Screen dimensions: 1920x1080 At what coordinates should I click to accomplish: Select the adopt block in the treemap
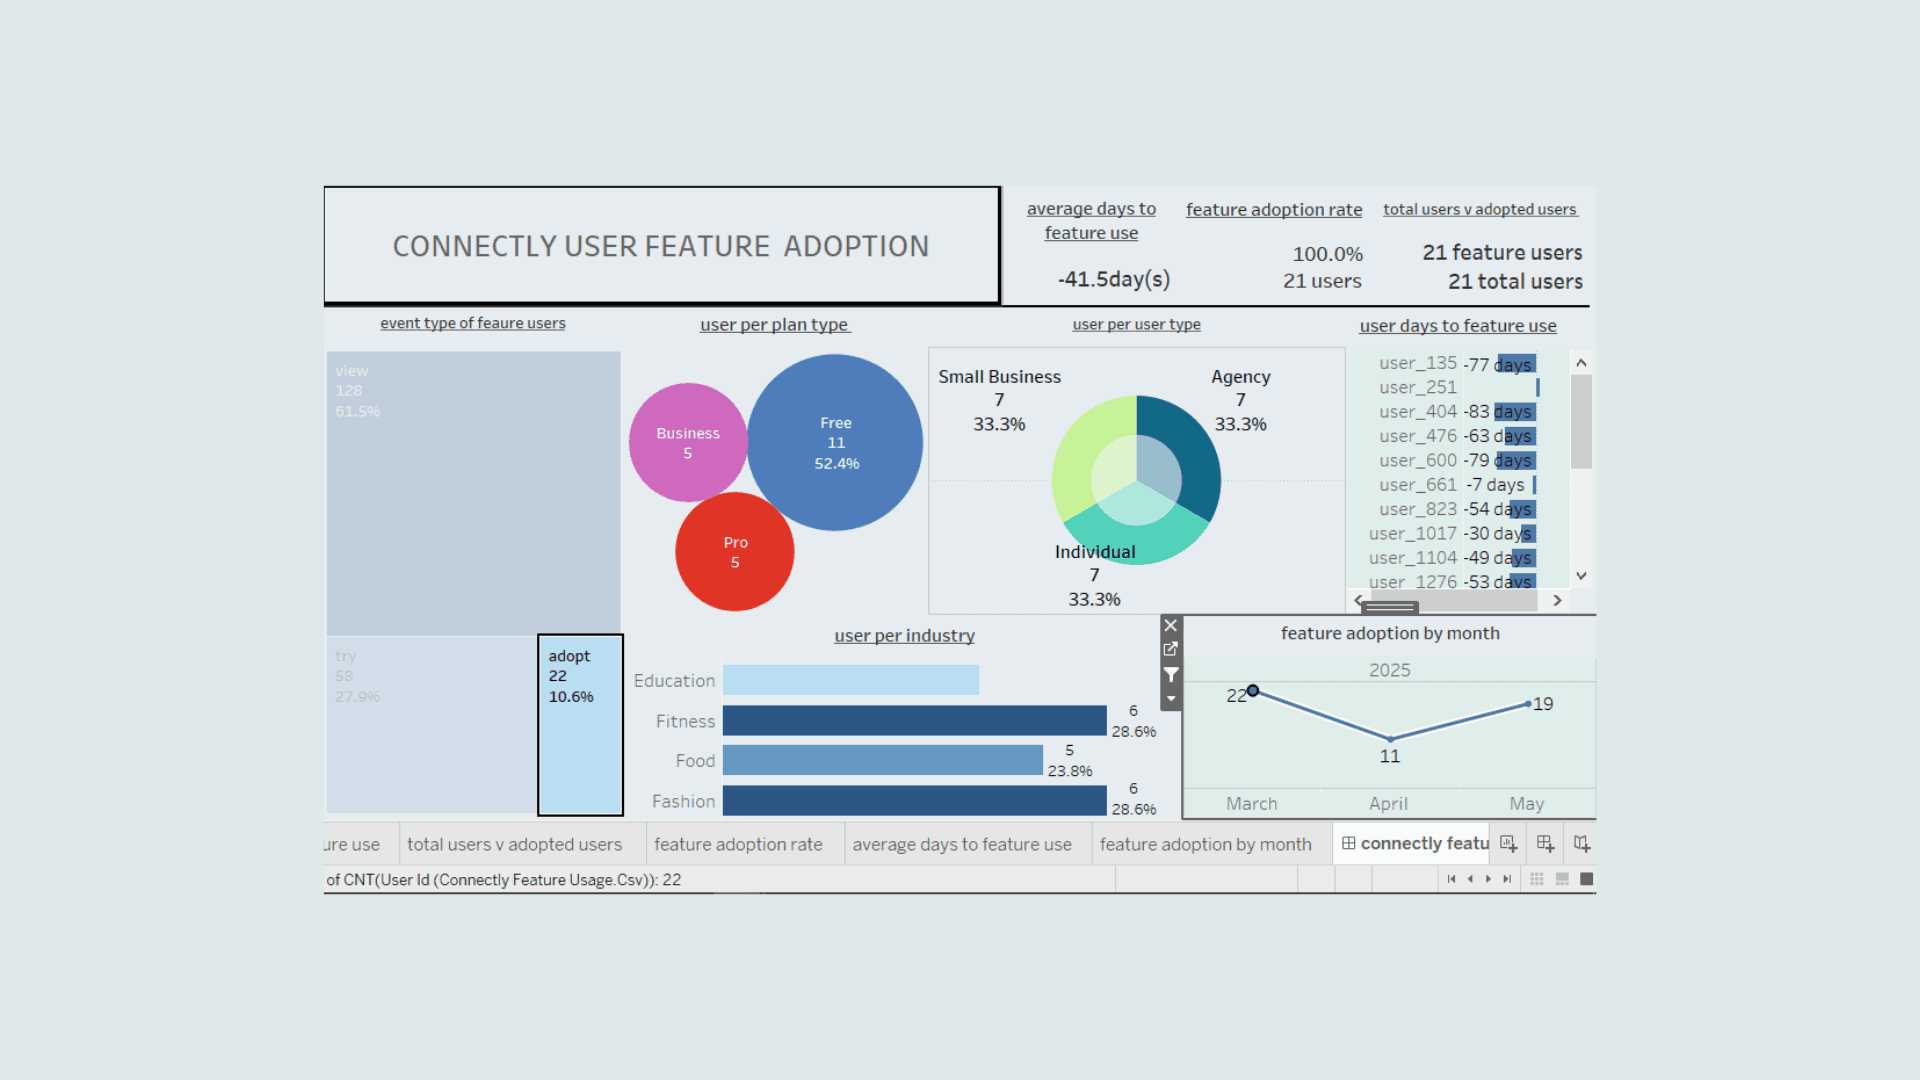tap(580, 725)
